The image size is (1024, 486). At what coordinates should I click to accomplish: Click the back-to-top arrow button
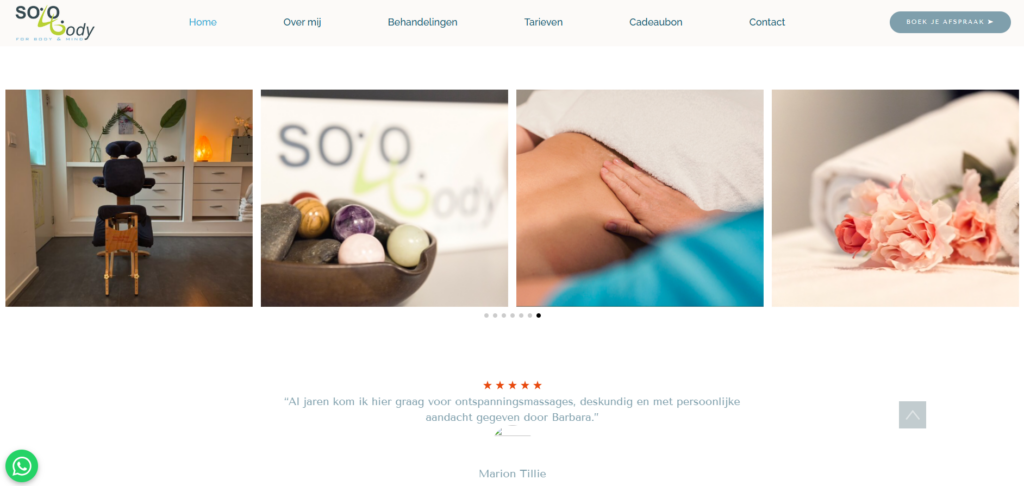[912, 415]
